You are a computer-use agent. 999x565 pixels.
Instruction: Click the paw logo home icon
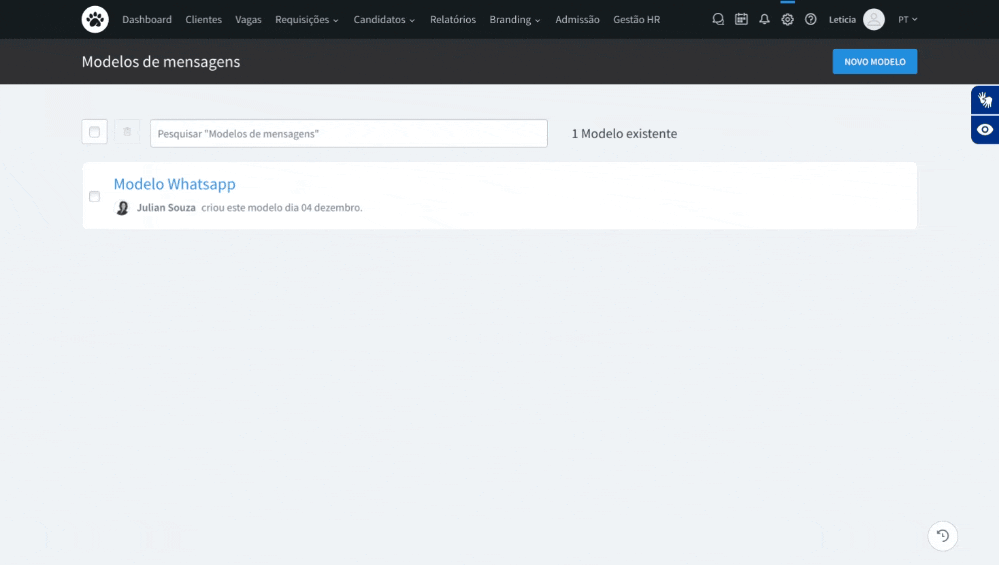(x=95, y=20)
